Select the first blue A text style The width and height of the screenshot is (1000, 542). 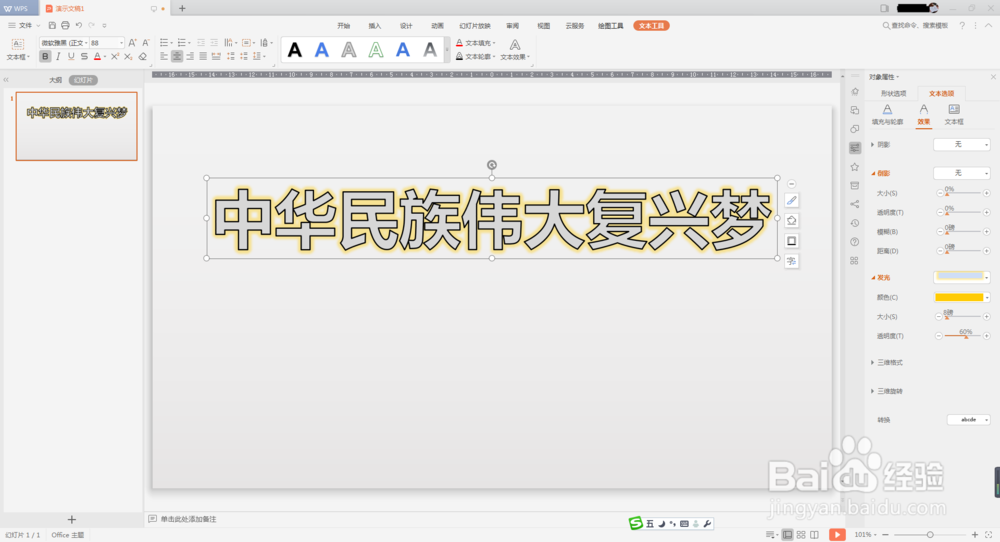click(321, 50)
